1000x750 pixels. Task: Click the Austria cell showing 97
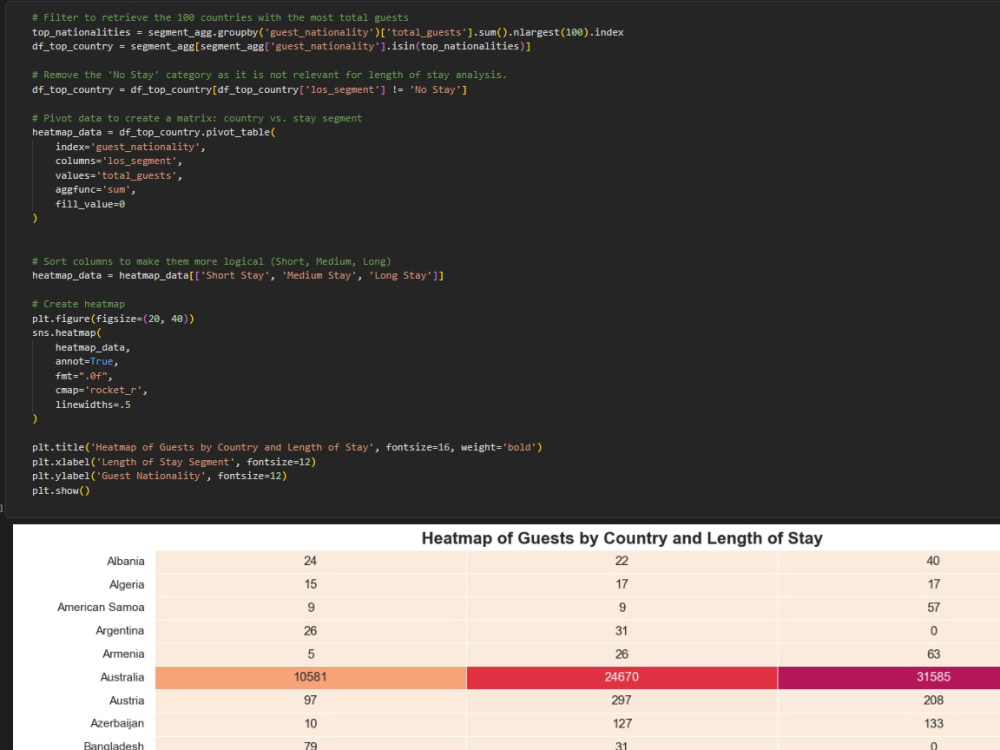(x=311, y=700)
